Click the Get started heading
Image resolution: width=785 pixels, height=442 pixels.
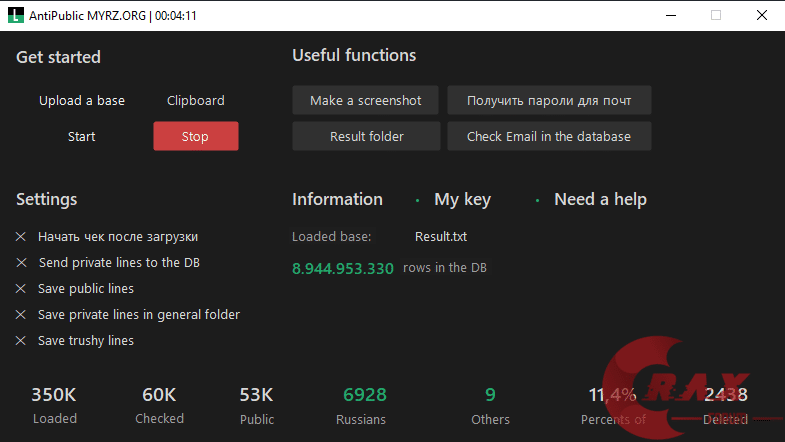58,57
